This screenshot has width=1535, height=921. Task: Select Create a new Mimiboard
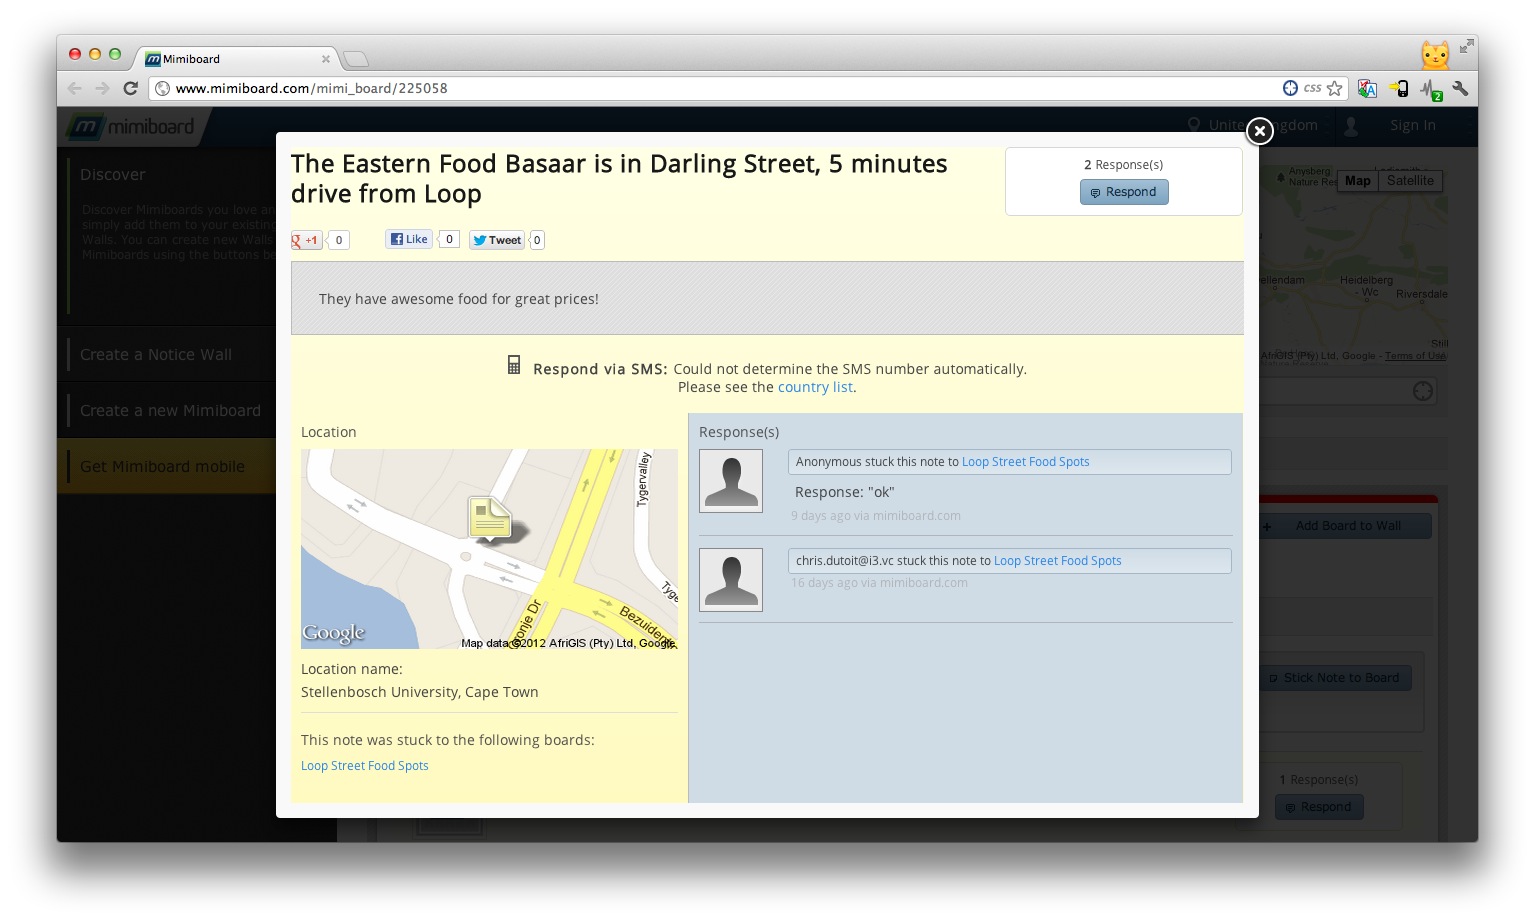point(170,411)
